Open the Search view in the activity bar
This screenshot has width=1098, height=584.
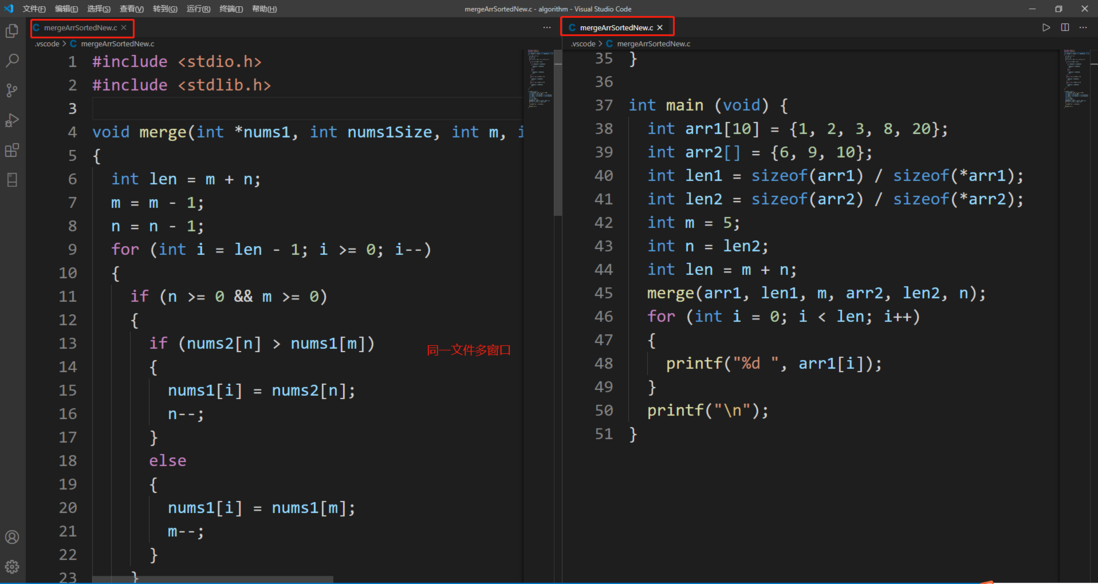[12, 61]
